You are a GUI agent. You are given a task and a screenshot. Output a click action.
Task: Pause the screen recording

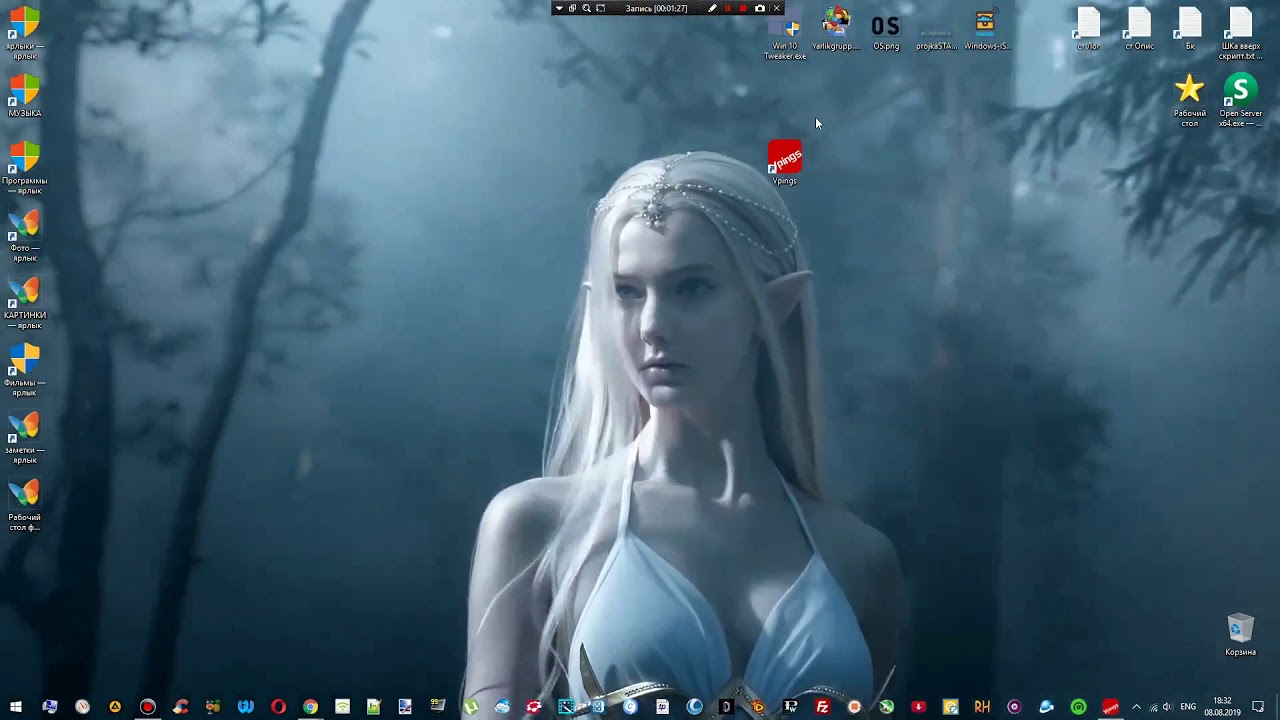tap(728, 8)
